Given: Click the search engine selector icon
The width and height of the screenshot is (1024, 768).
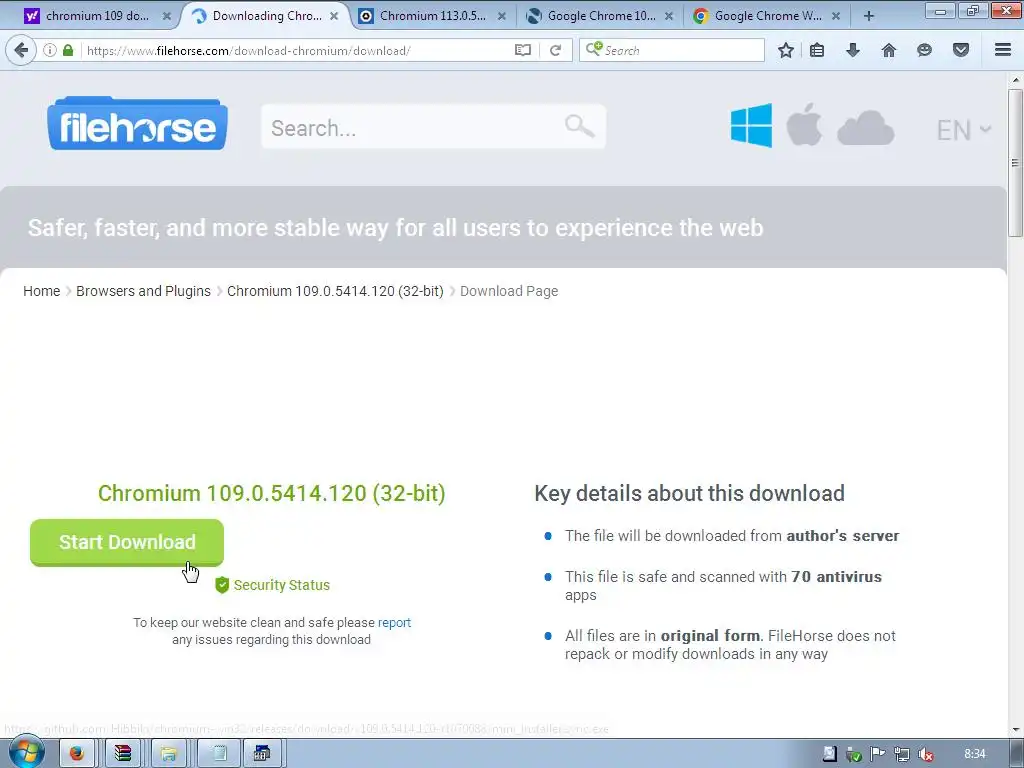Looking at the screenshot, I should coord(594,49).
